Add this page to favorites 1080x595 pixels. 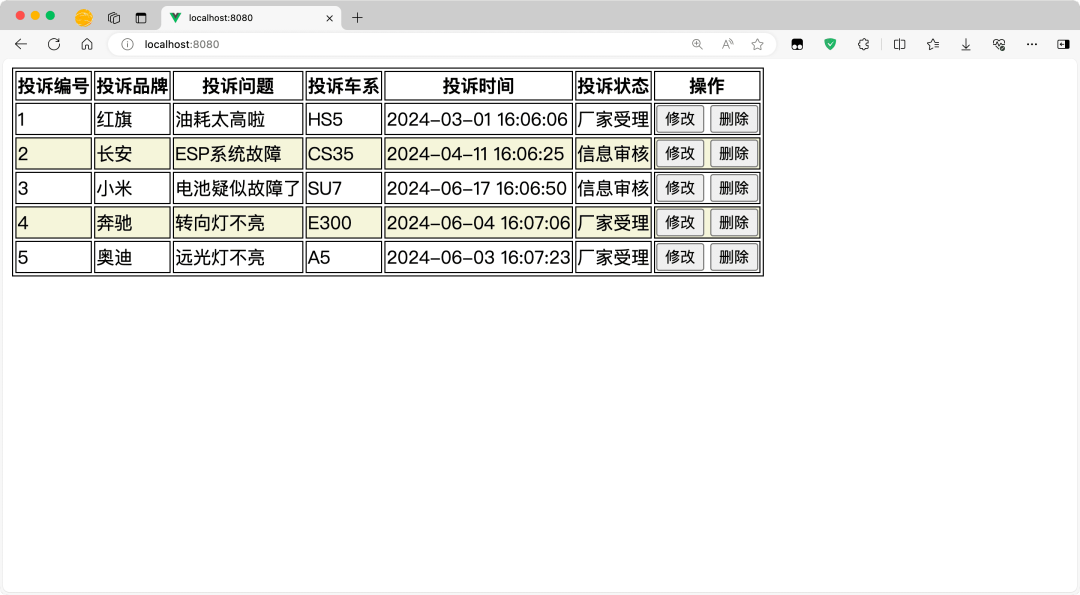coord(758,44)
